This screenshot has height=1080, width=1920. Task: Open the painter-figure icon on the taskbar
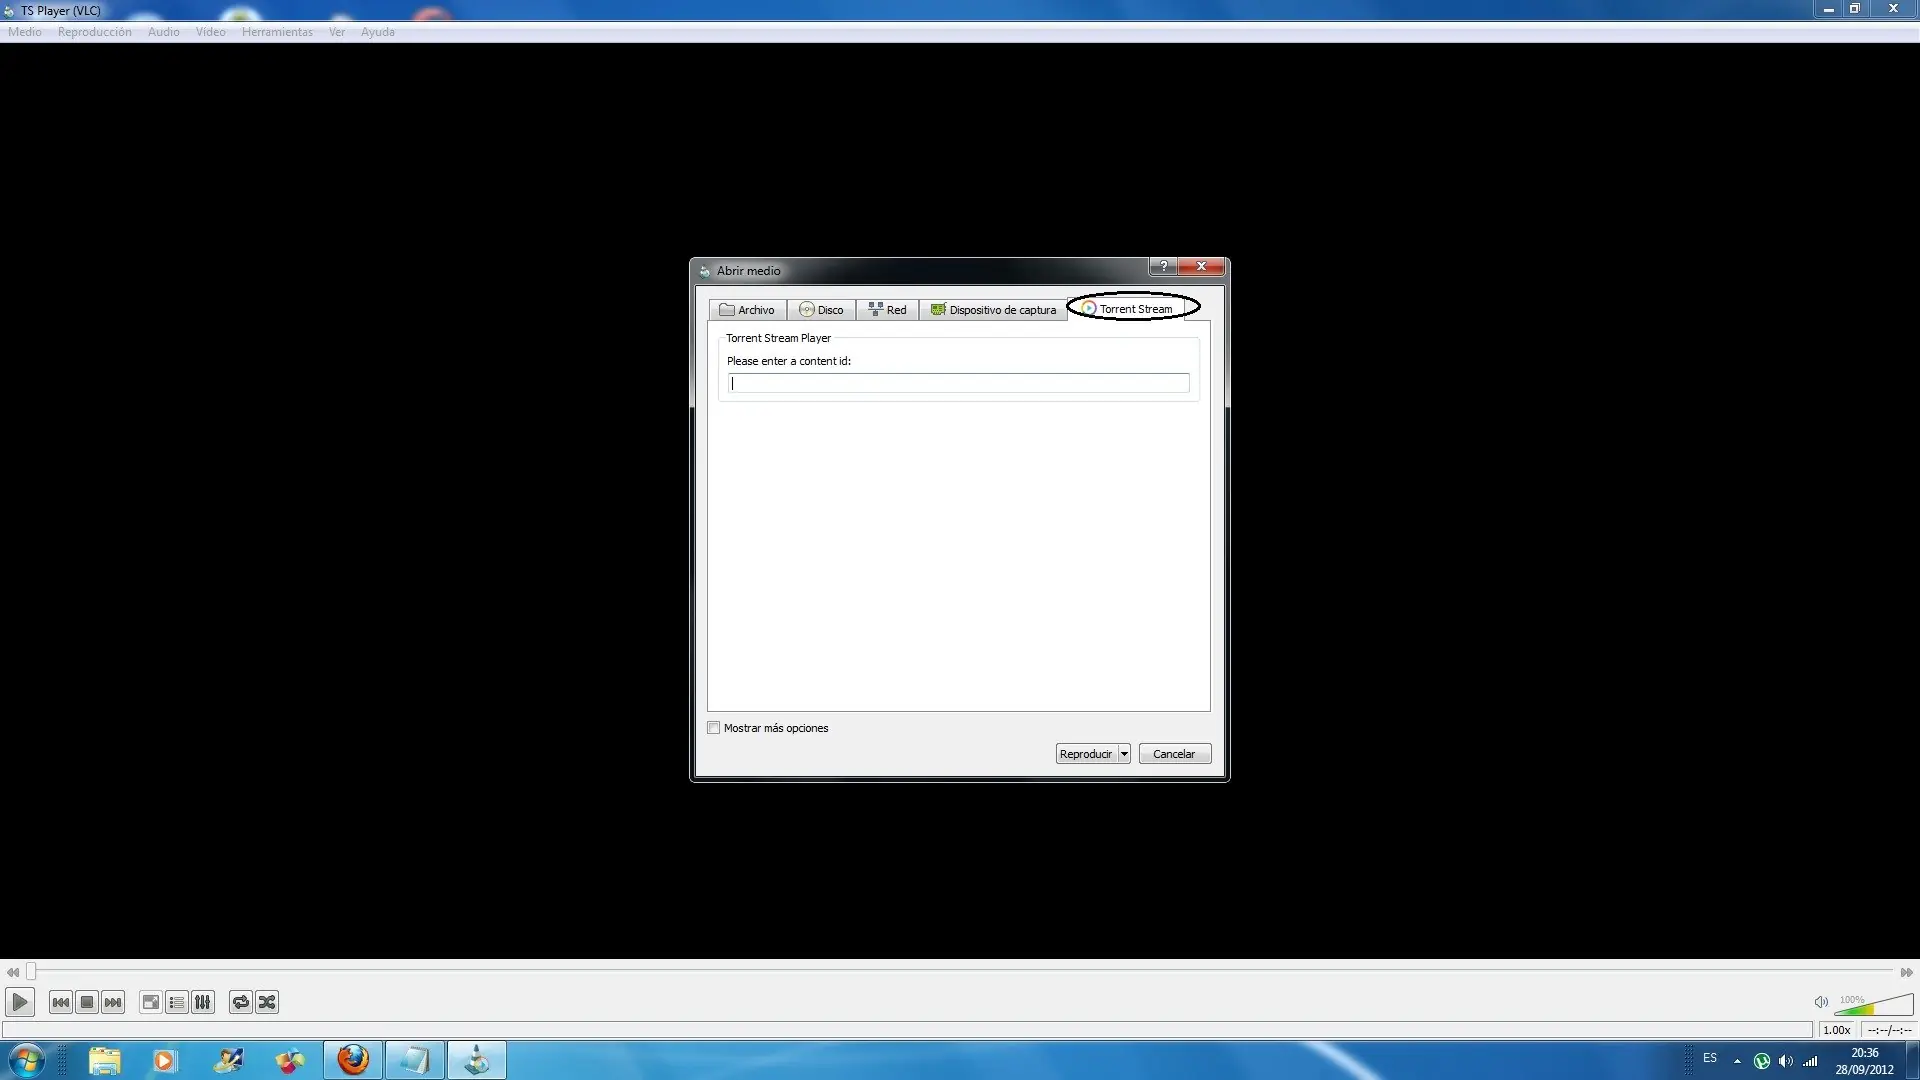point(228,1060)
